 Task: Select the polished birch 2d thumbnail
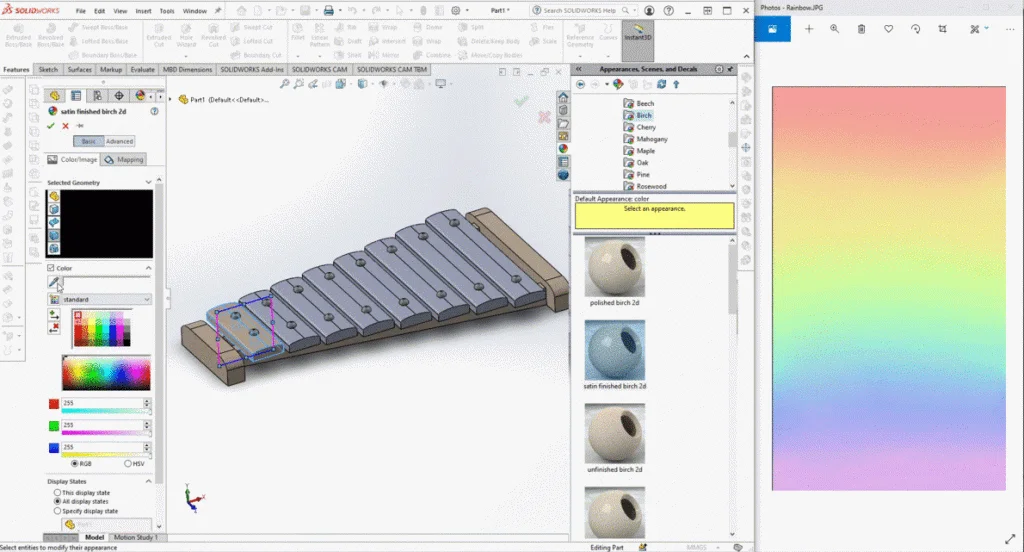pos(614,267)
